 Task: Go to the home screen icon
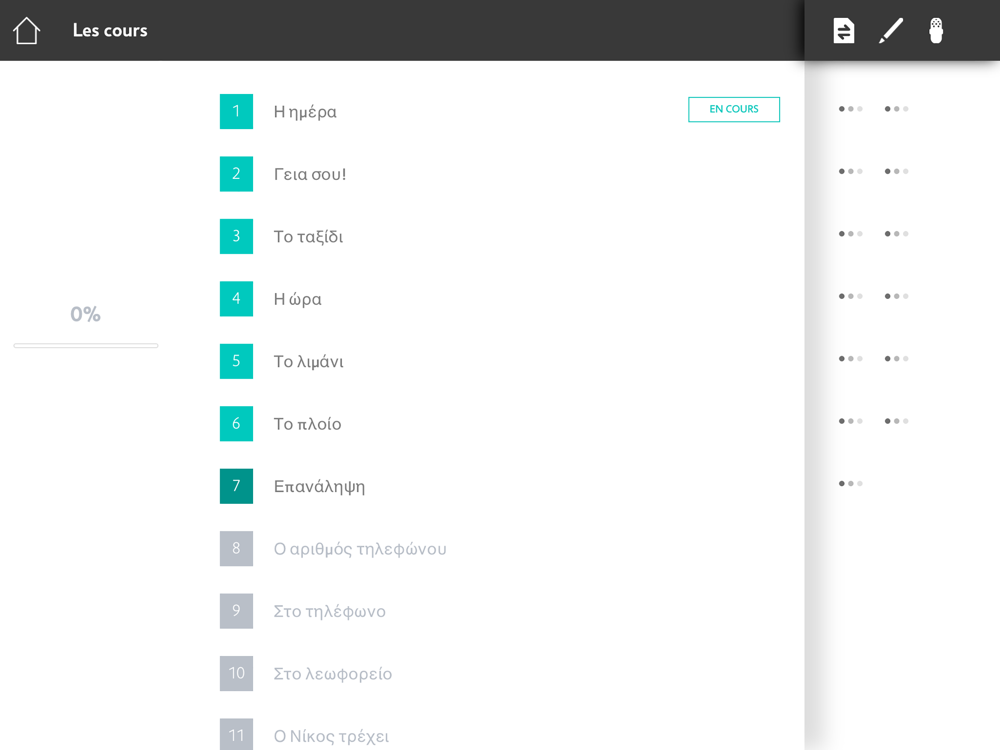pos(26,30)
